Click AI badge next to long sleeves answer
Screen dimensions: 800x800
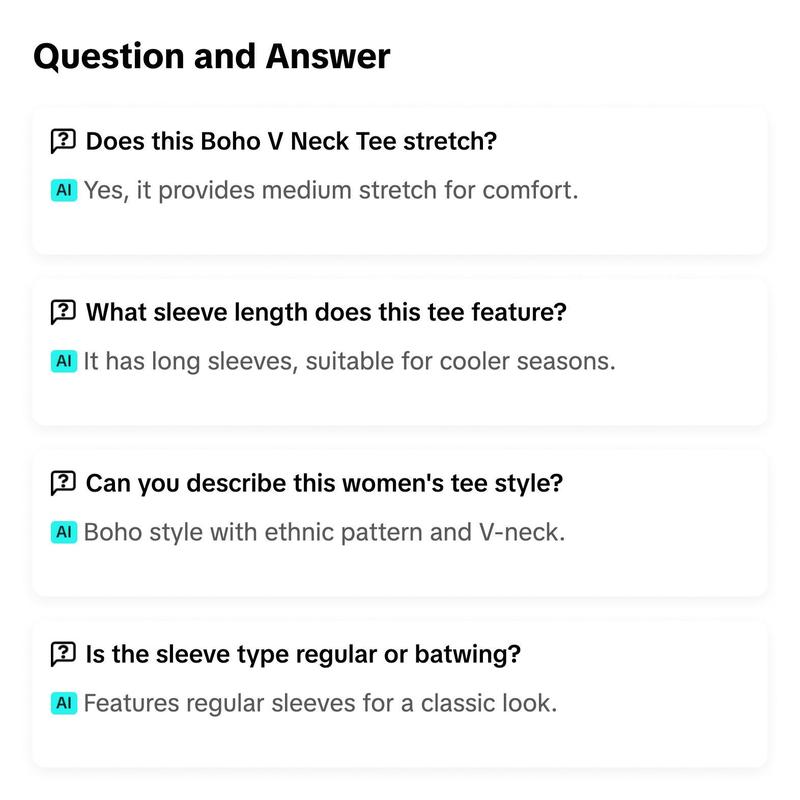coord(64,361)
